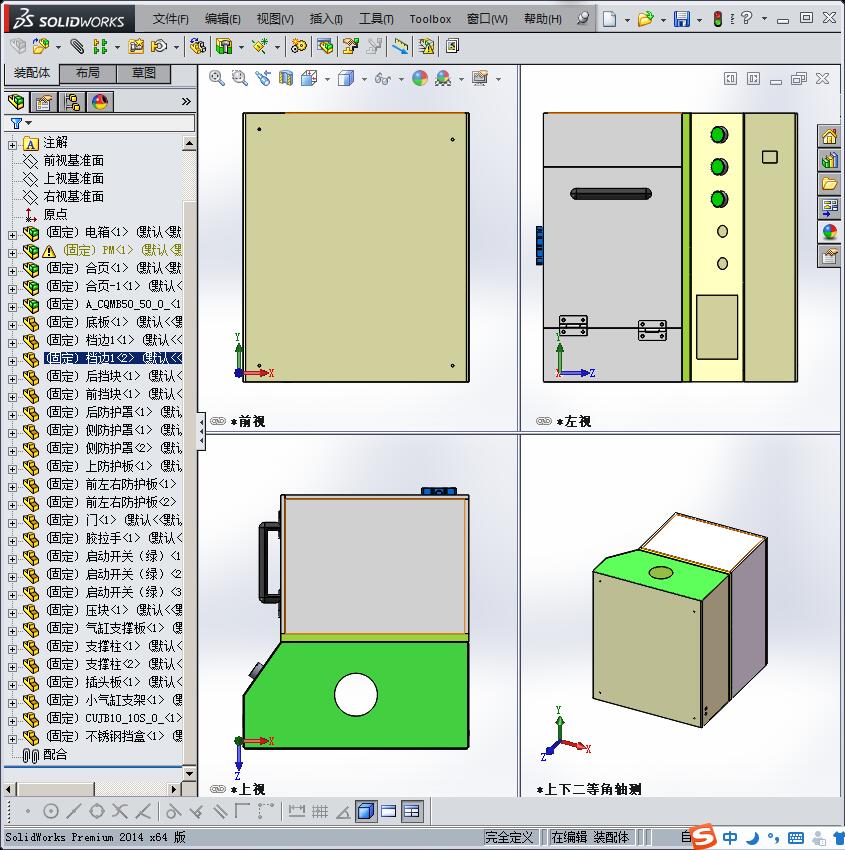Click the Reference Geometry icon
The height and width of the screenshot is (850, 845).
tap(260, 47)
